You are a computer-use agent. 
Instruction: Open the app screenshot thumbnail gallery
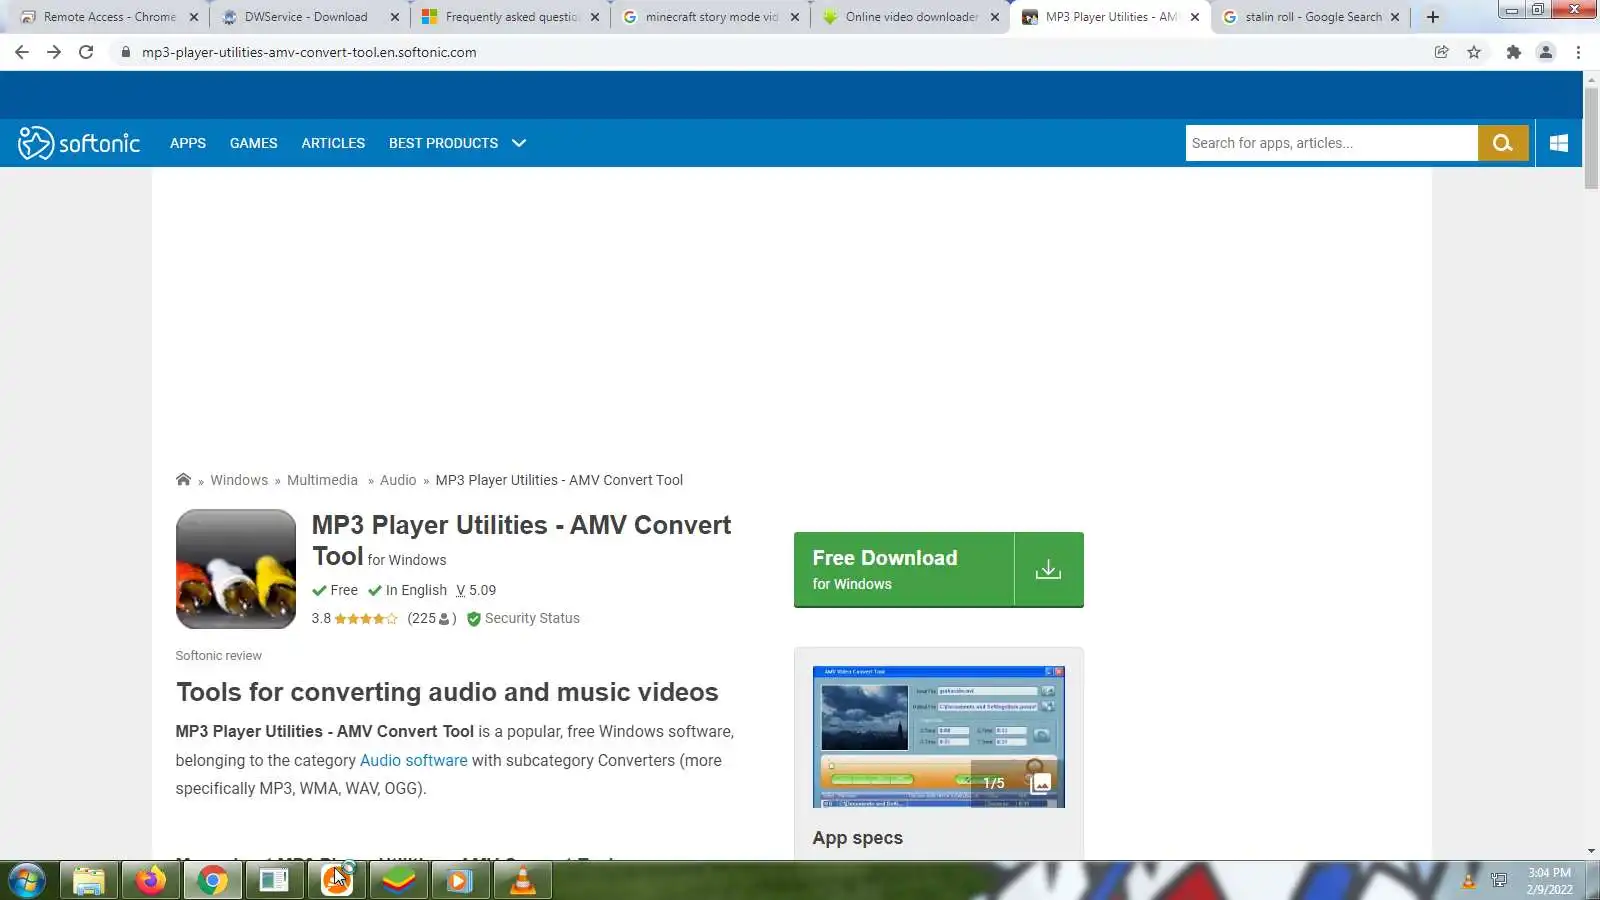pyautogui.click(x=939, y=737)
